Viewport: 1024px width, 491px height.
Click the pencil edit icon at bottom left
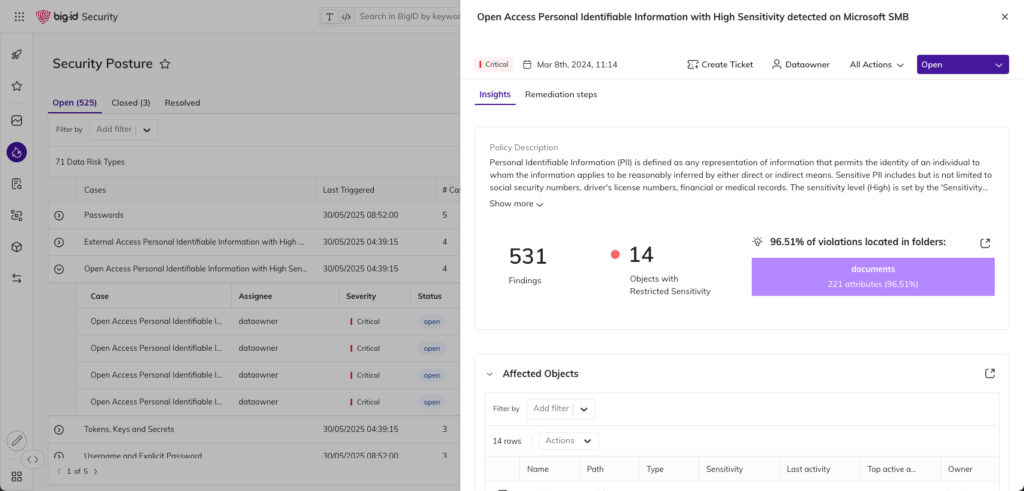[17, 440]
